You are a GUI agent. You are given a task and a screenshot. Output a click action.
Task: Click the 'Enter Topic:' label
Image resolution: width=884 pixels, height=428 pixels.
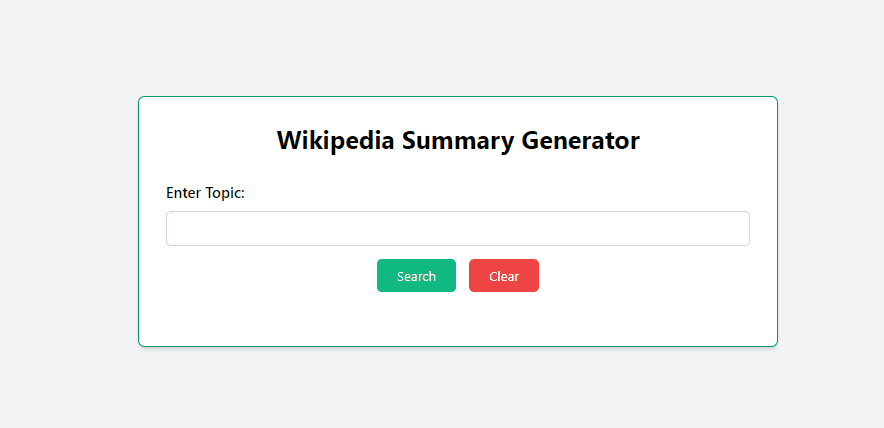pyautogui.click(x=205, y=193)
